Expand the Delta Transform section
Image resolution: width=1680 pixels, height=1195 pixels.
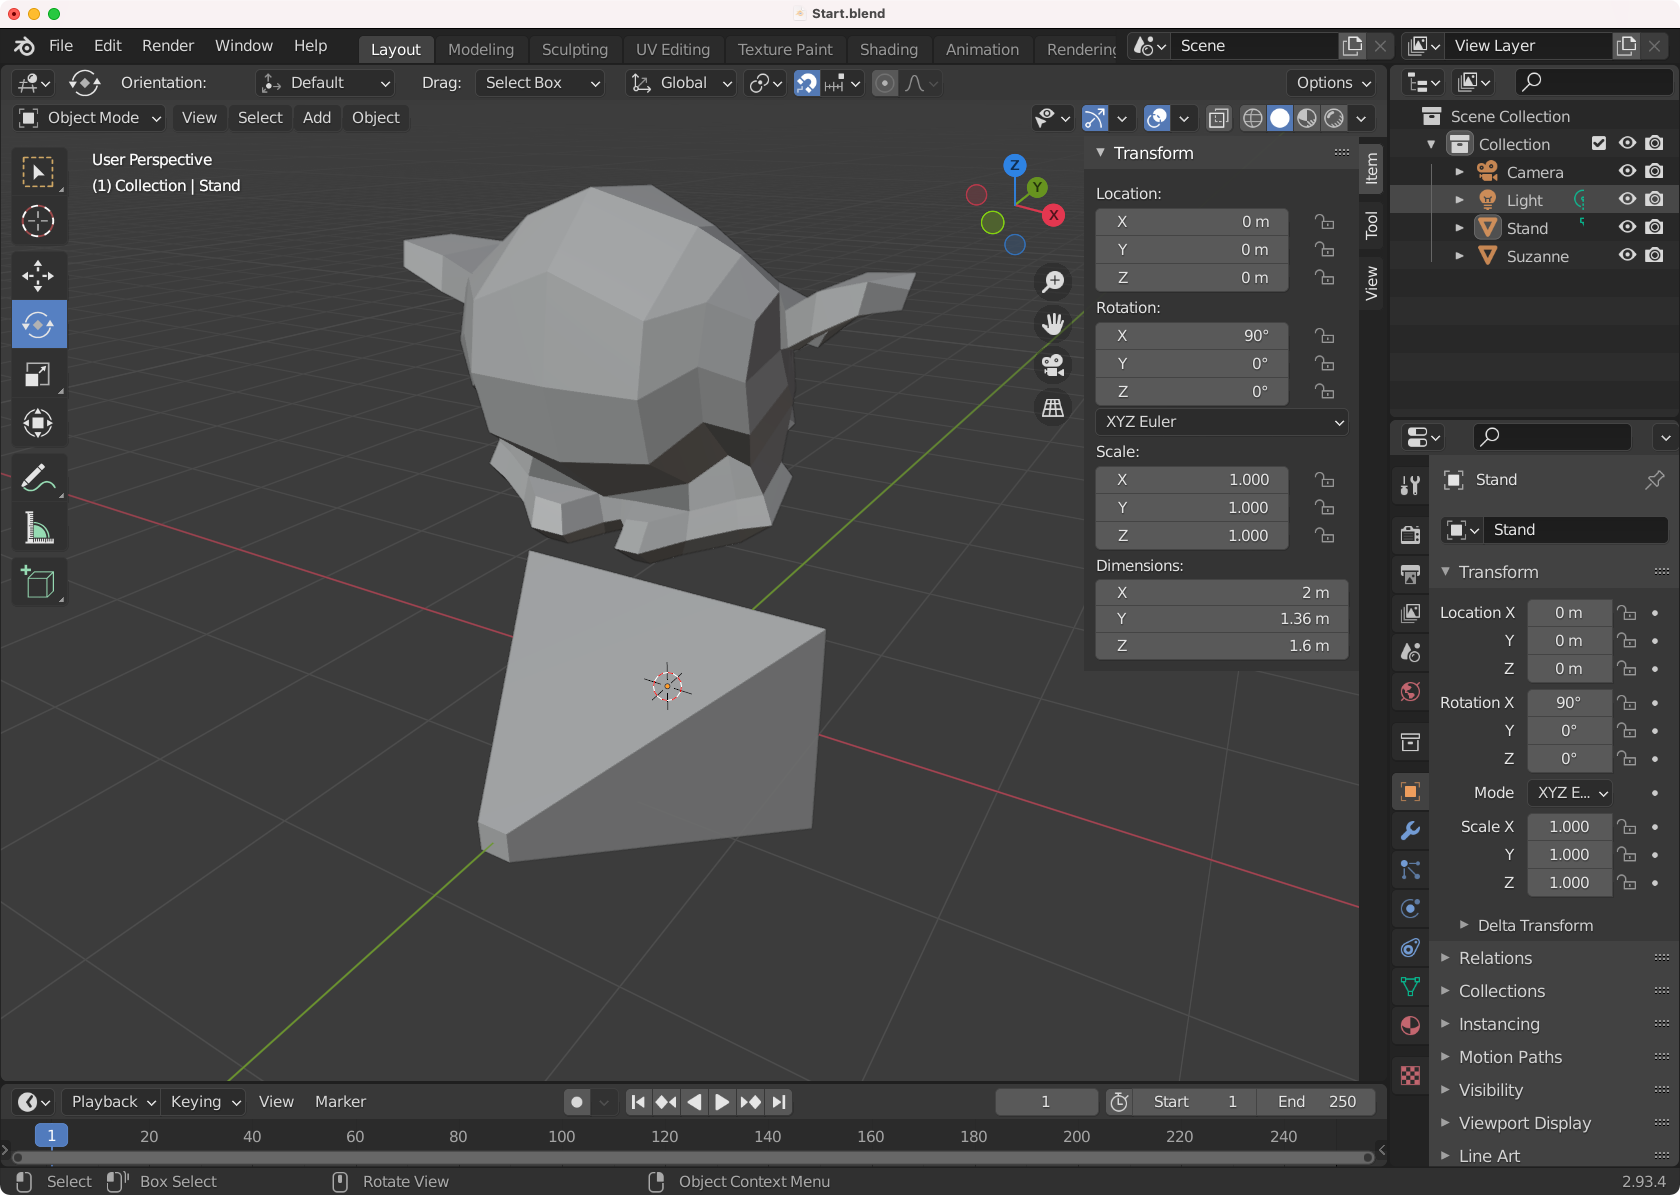pyautogui.click(x=1535, y=925)
